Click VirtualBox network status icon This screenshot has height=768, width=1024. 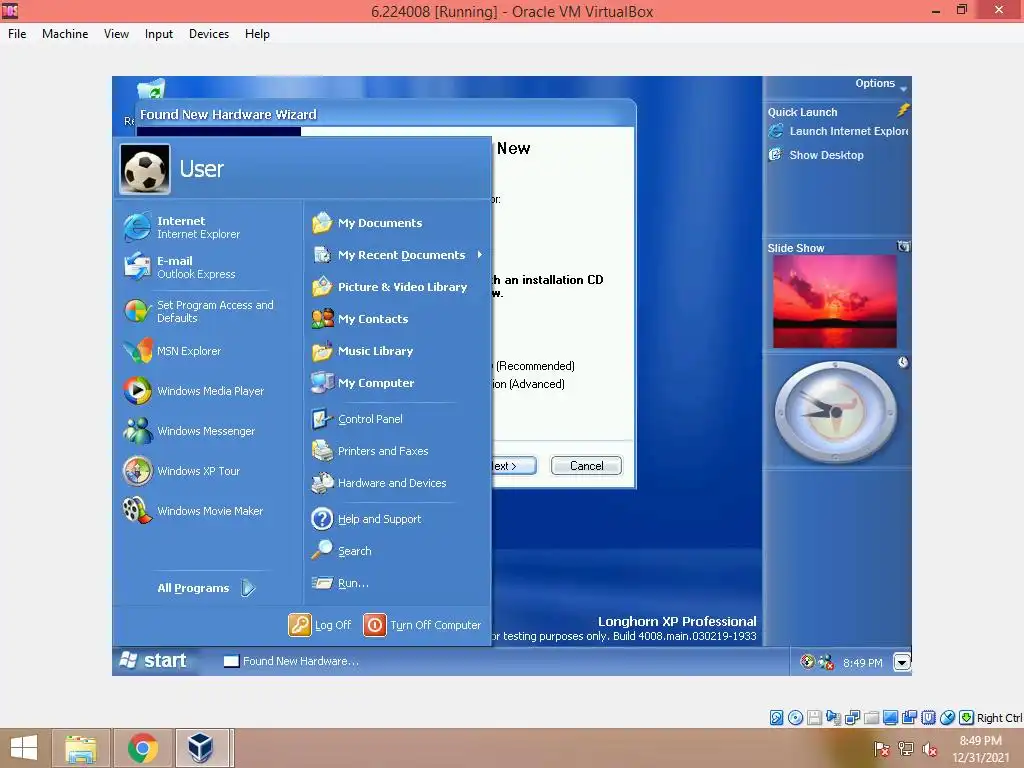click(x=852, y=718)
